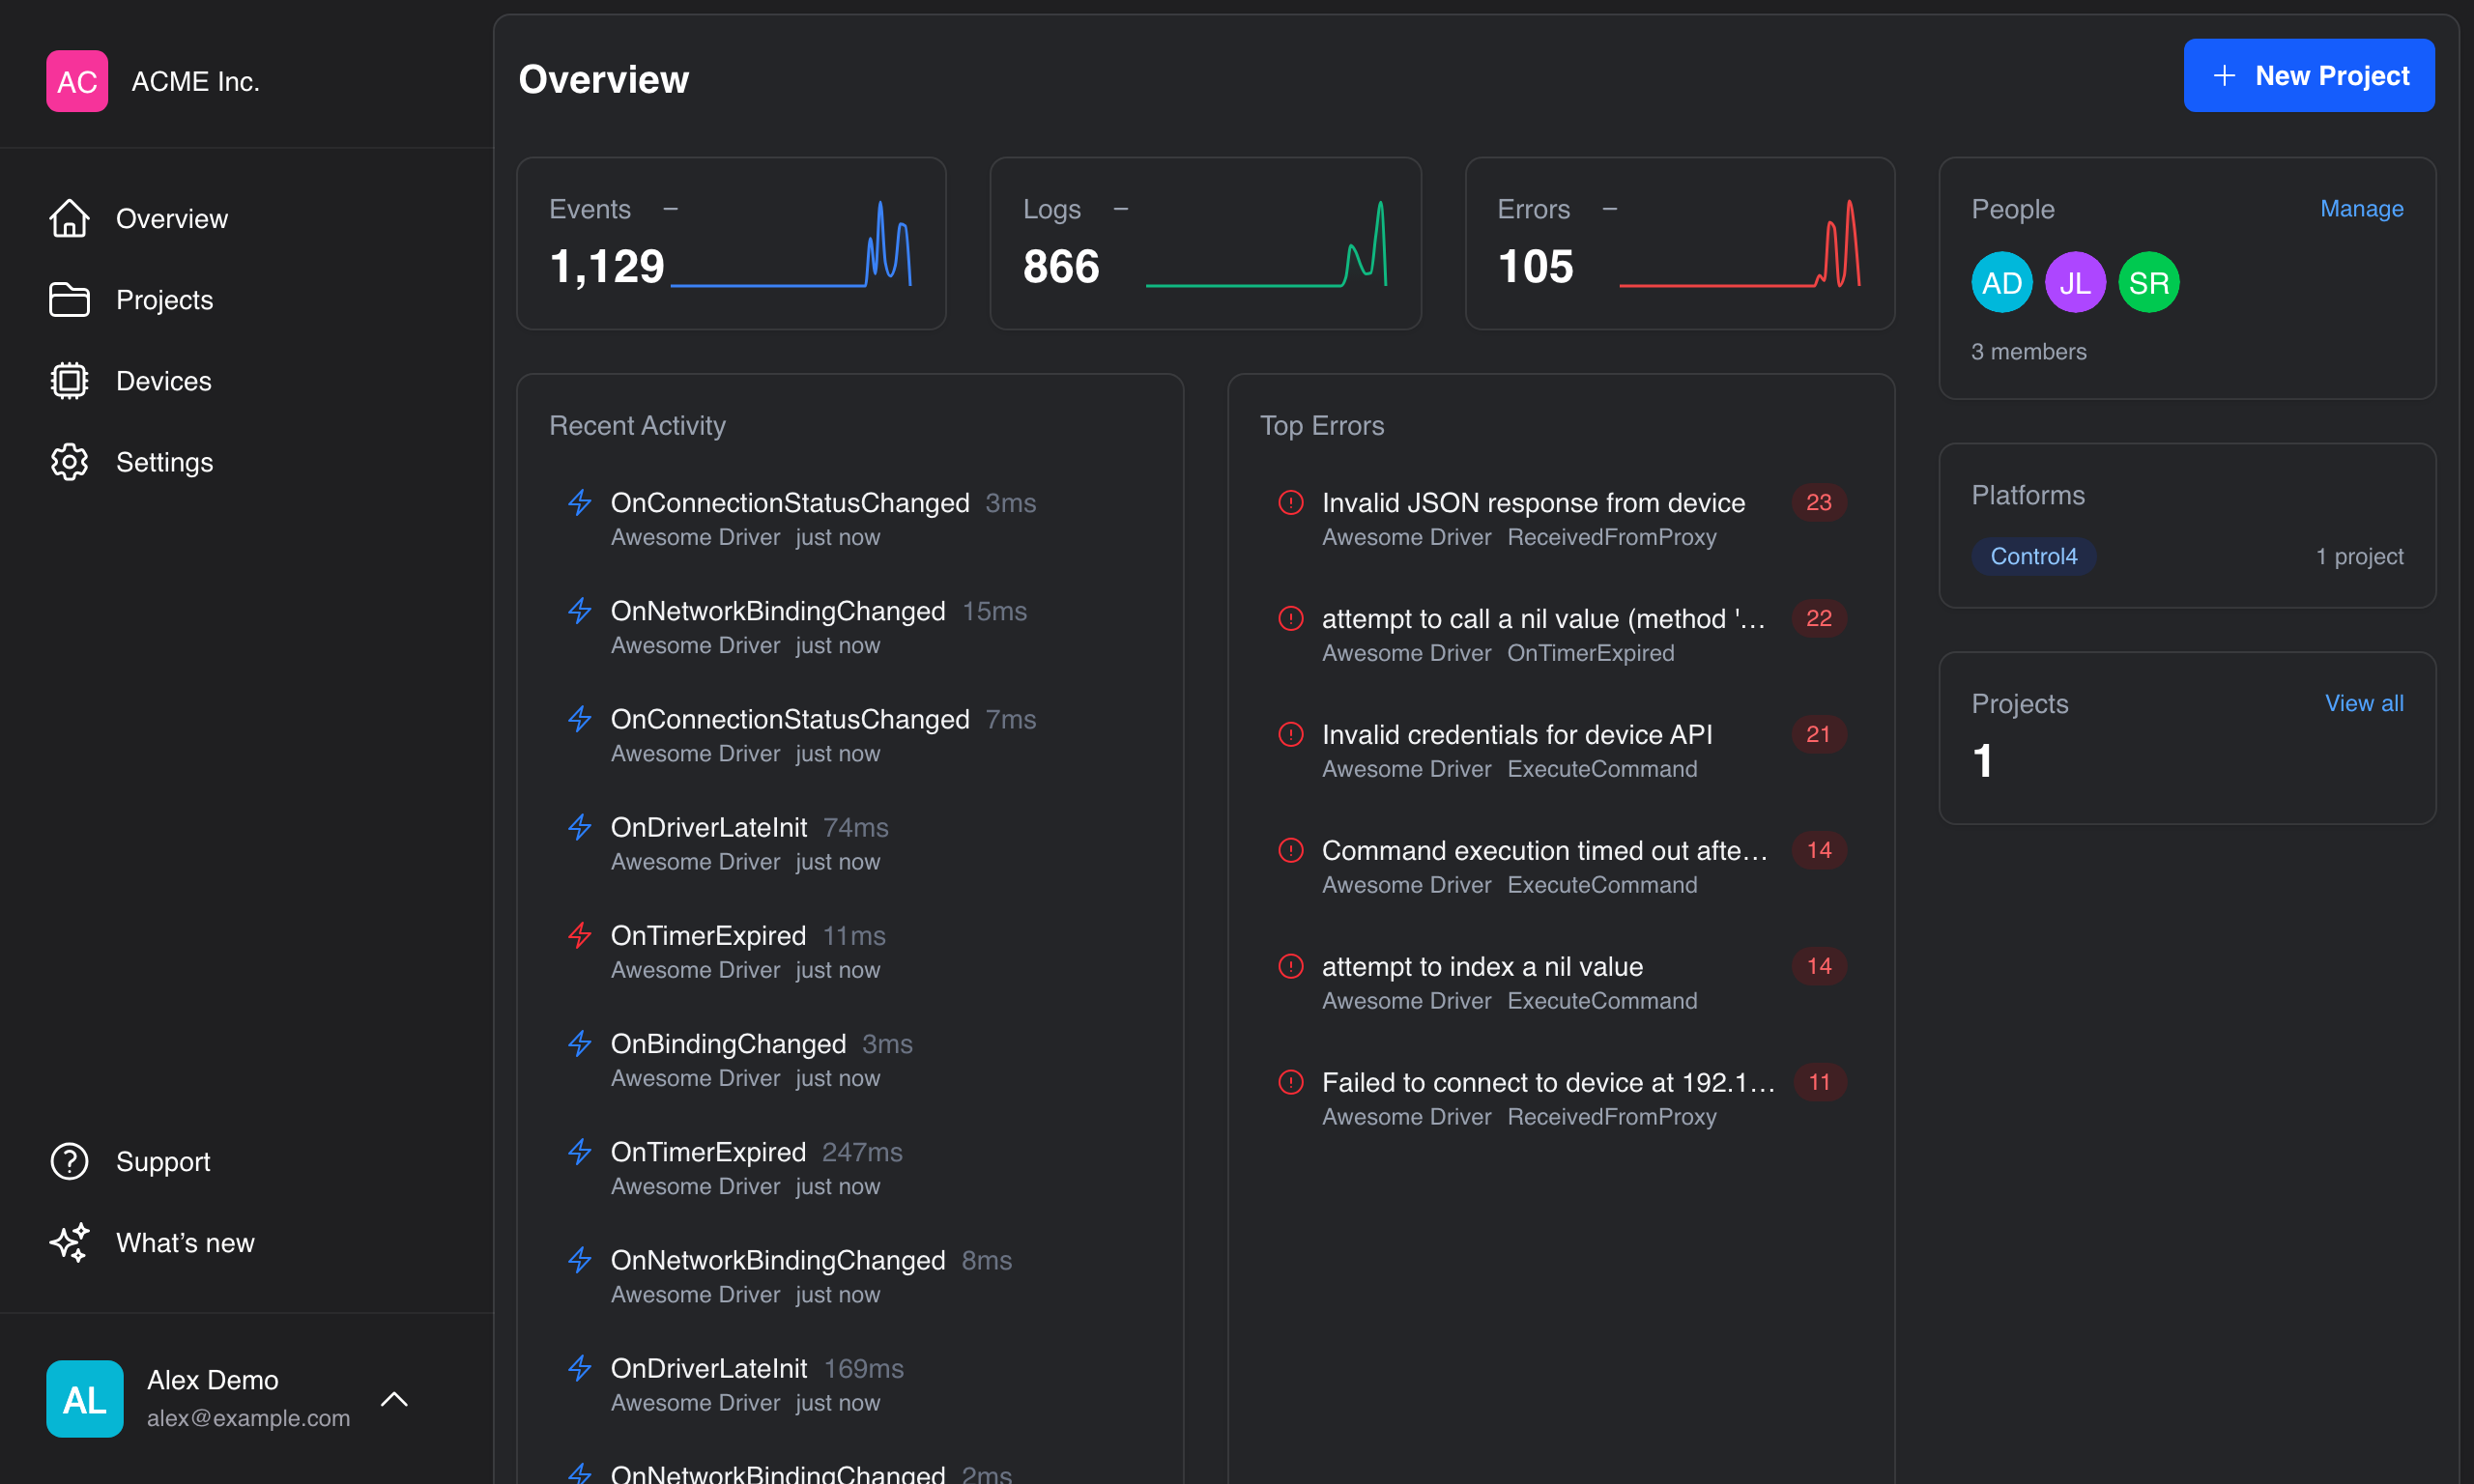
Task: Open the Logs stat card sparkline
Action: (1266, 243)
